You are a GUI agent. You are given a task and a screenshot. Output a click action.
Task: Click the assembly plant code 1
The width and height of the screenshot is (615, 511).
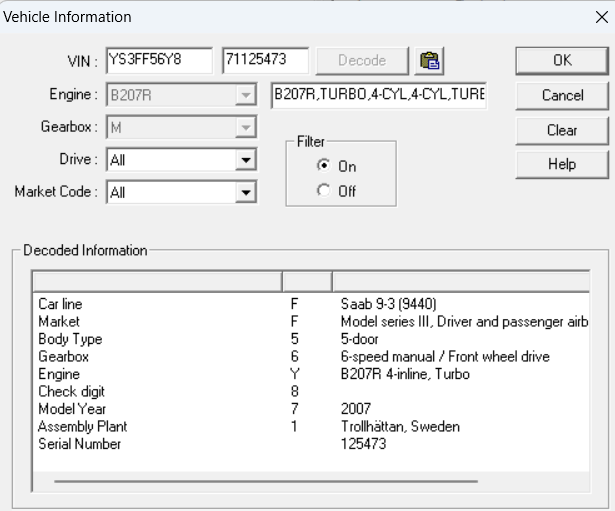coord(294,426)
